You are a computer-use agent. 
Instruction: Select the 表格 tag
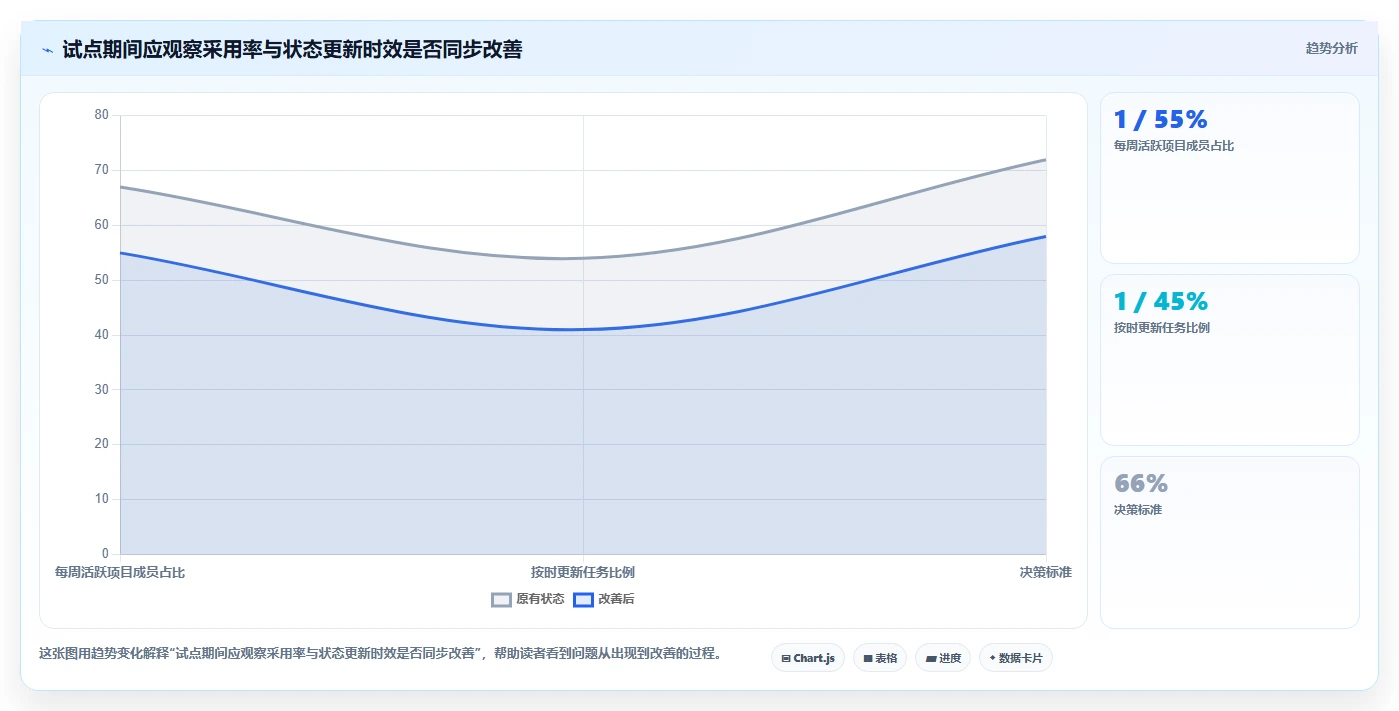[880, 658]
